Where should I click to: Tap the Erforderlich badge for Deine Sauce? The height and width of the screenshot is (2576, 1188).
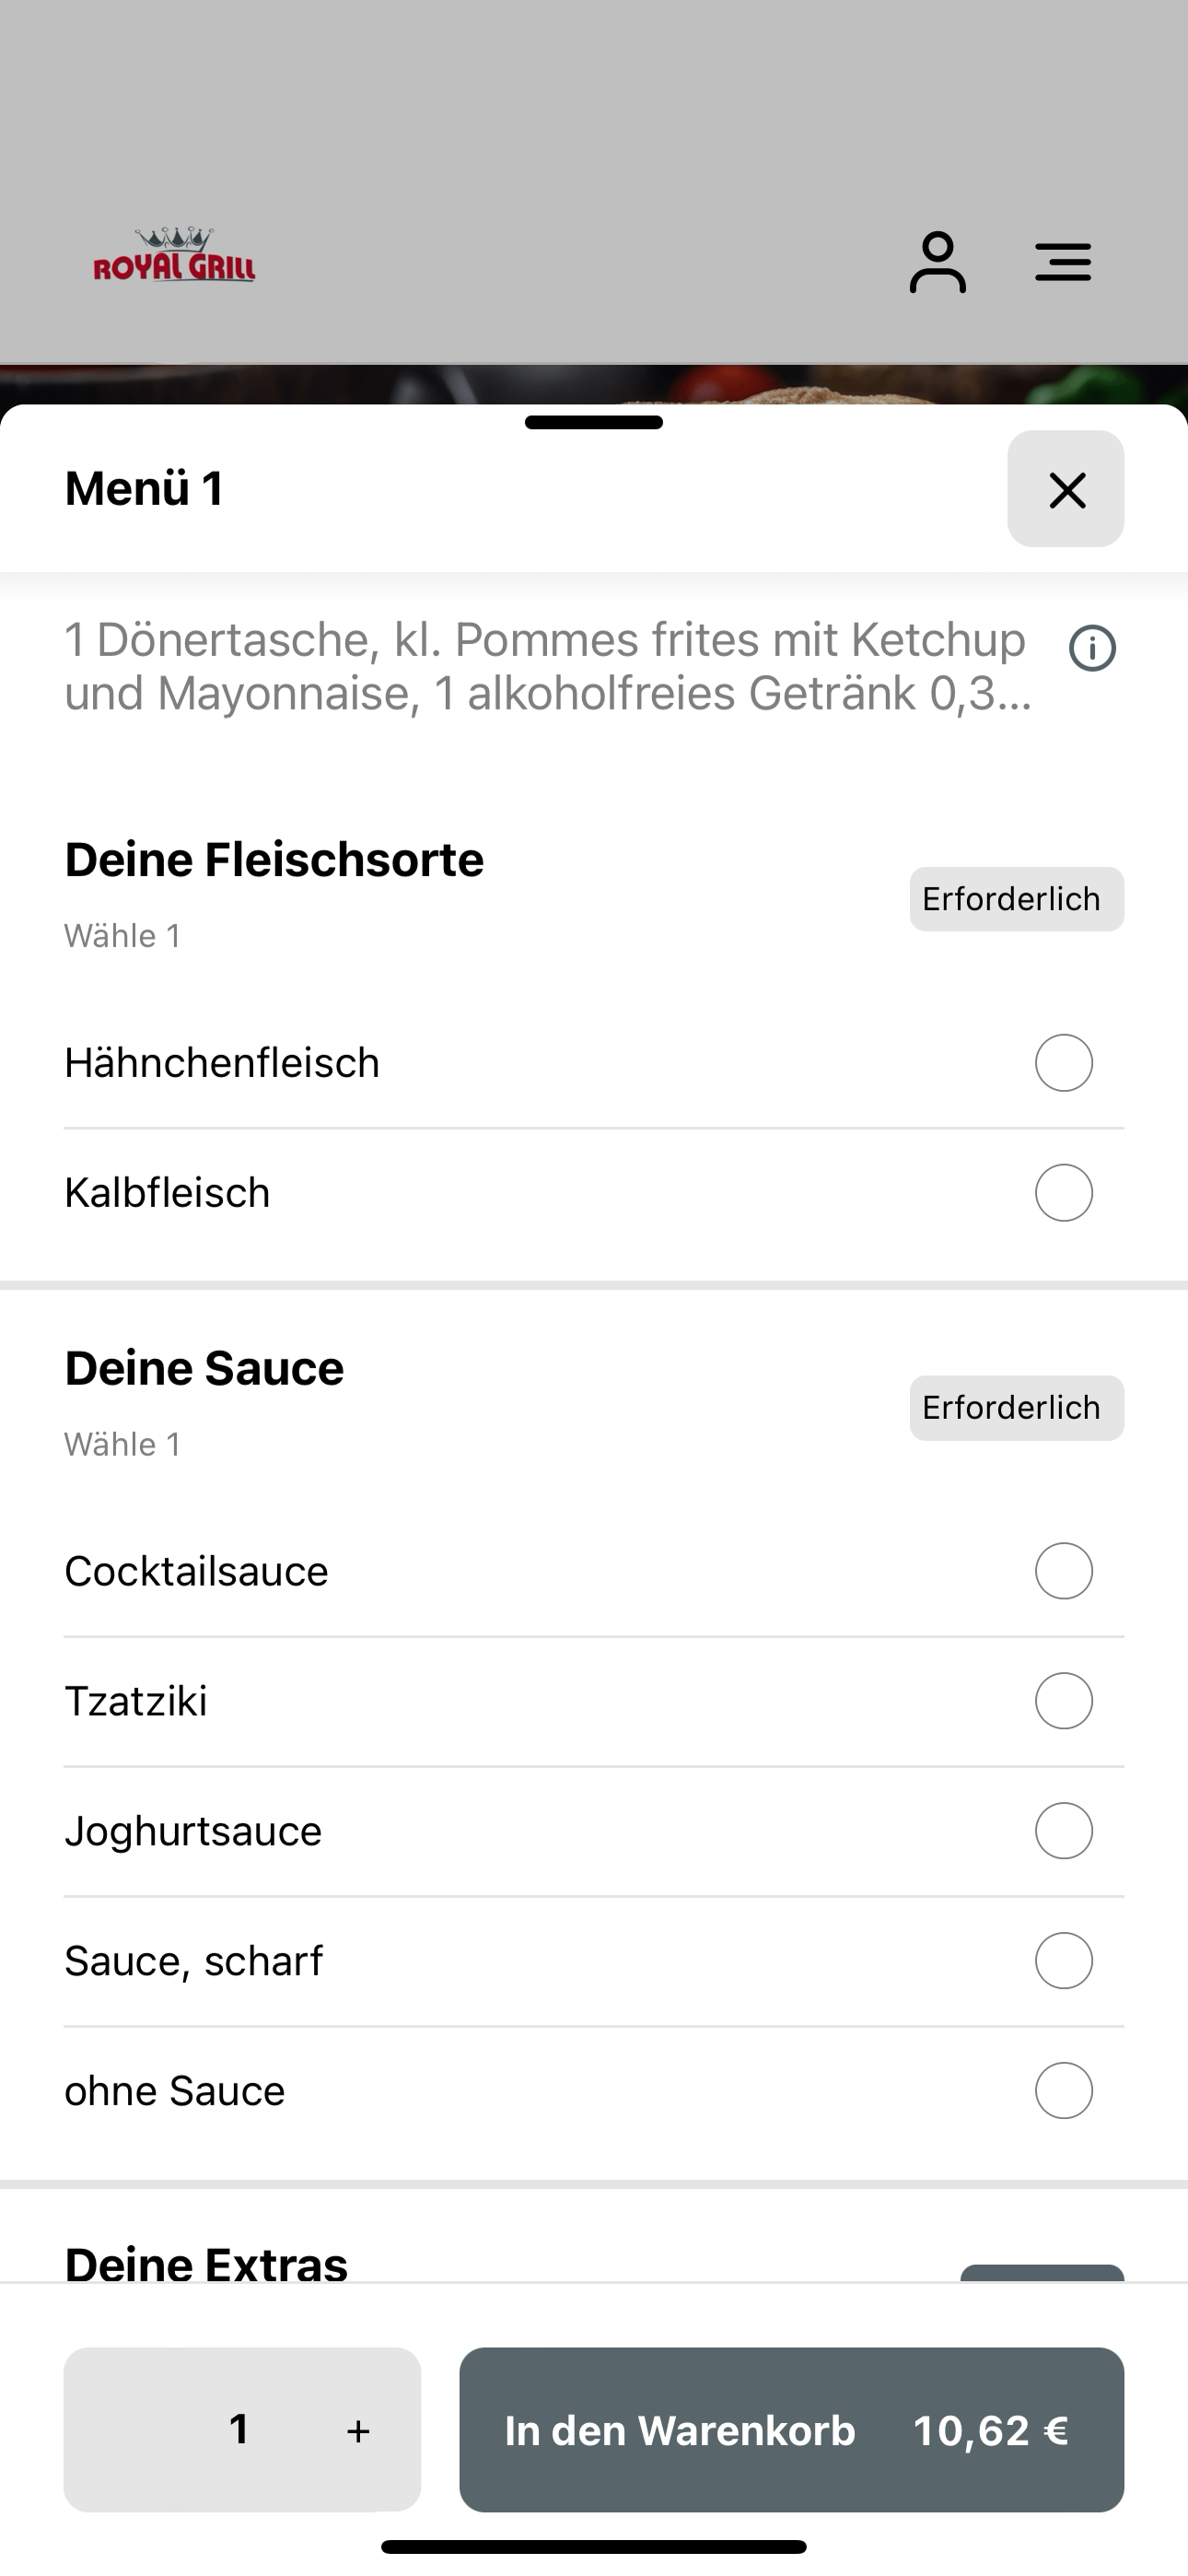point(1016,1408)
